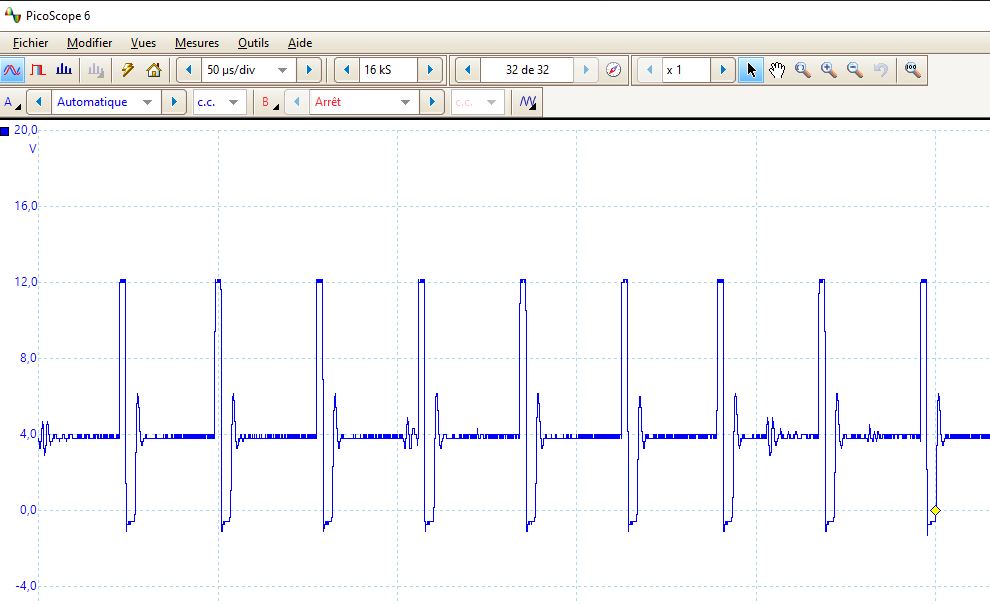Open the Modifier menu
Image resolution: width=990 pixels, height=604 pixels.
tap(90, 43)
